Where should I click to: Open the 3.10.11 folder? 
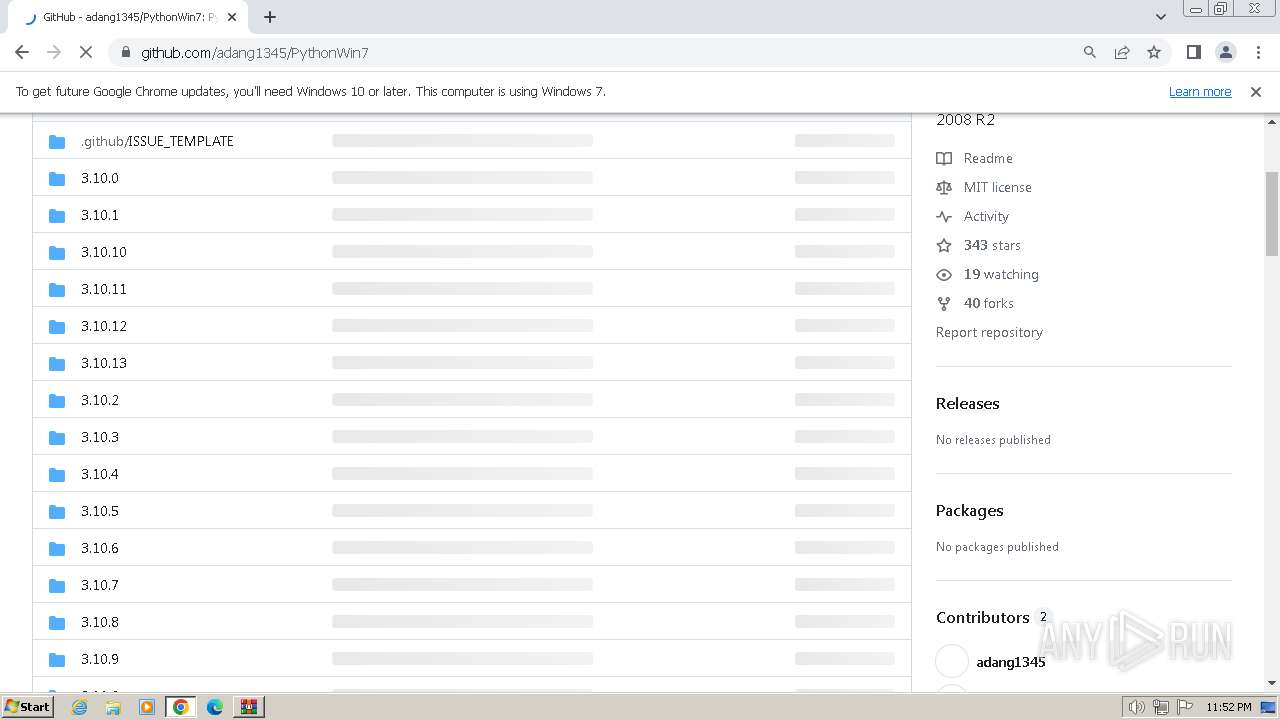(104, 289)
